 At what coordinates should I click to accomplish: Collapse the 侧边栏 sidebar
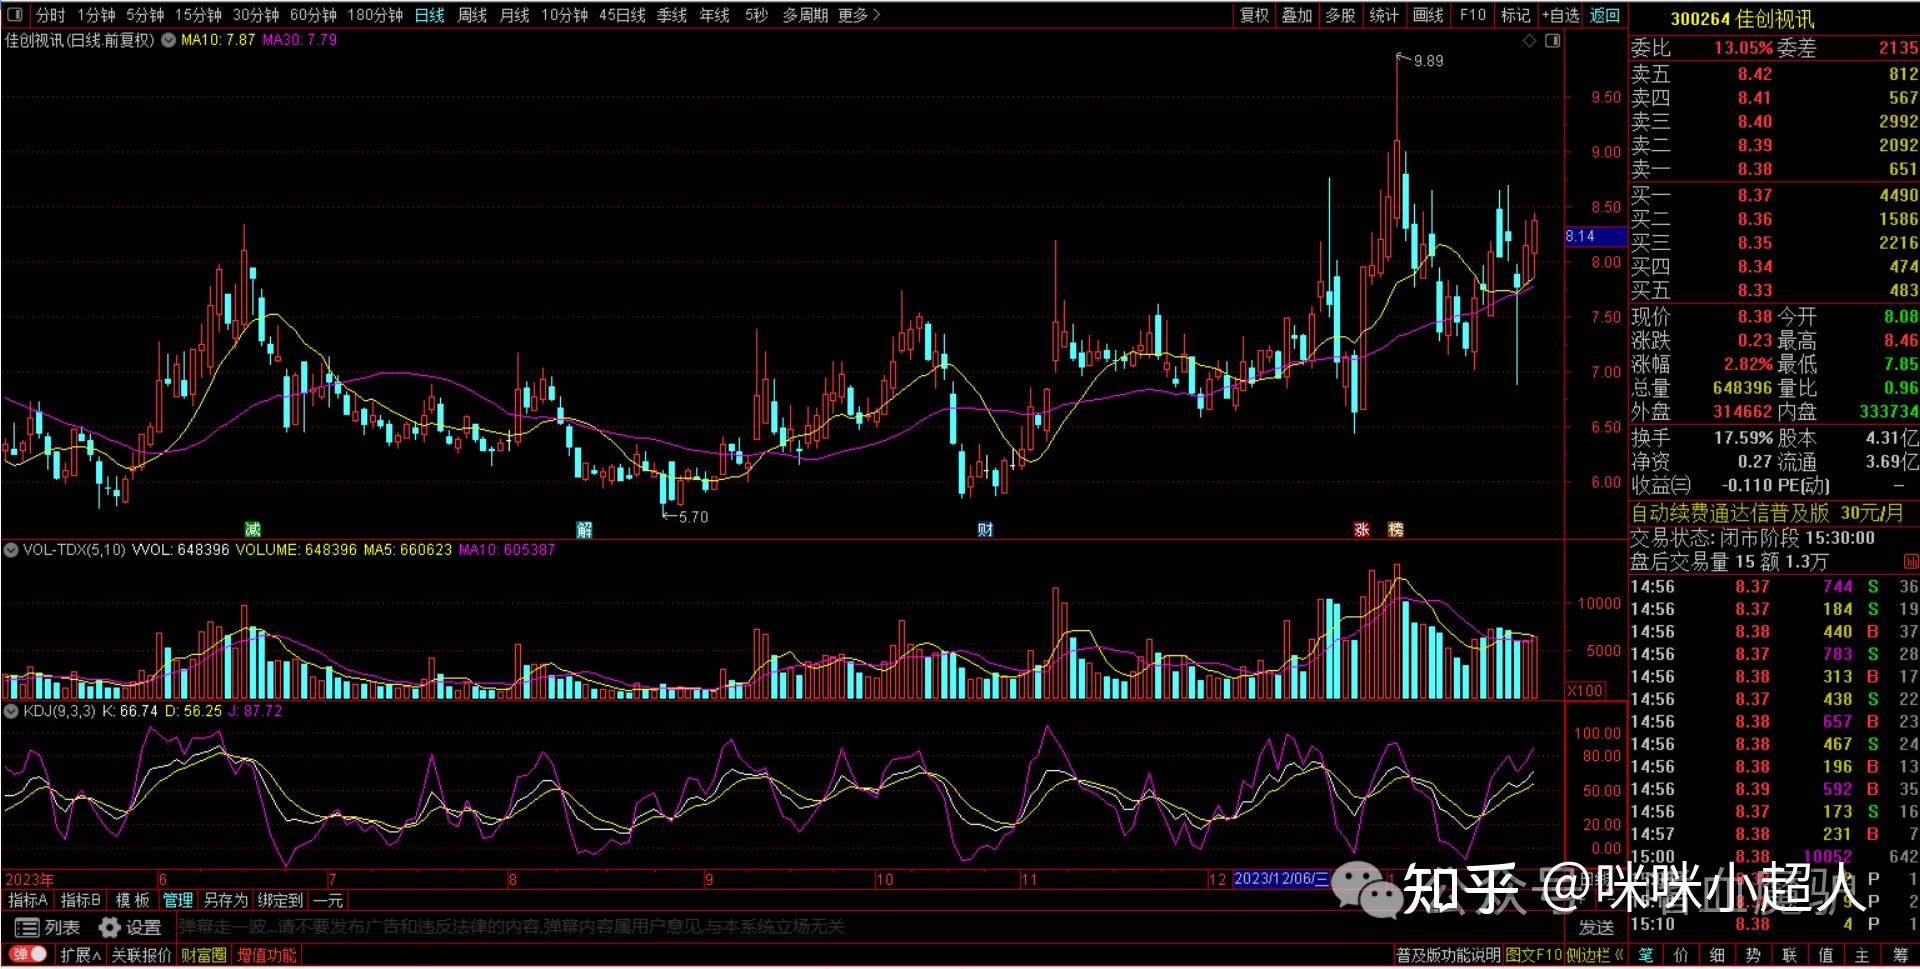(1594, 955)
